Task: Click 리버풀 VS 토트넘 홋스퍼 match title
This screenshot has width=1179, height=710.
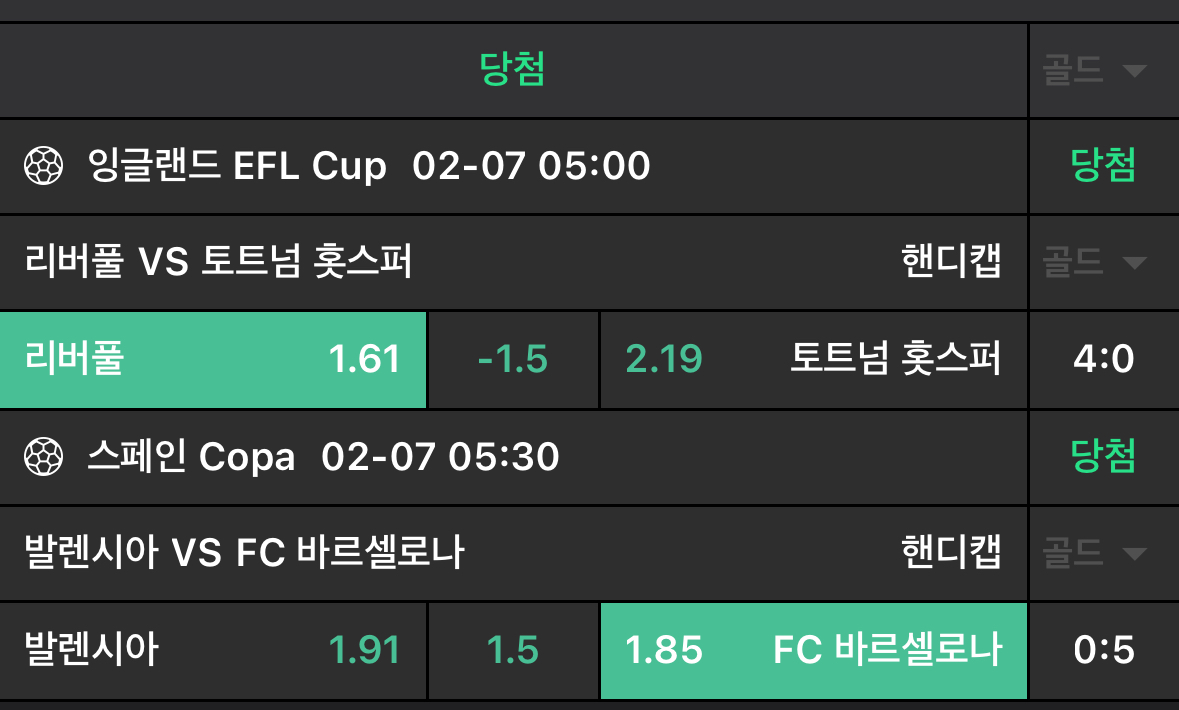Action: tap(219, 263)
